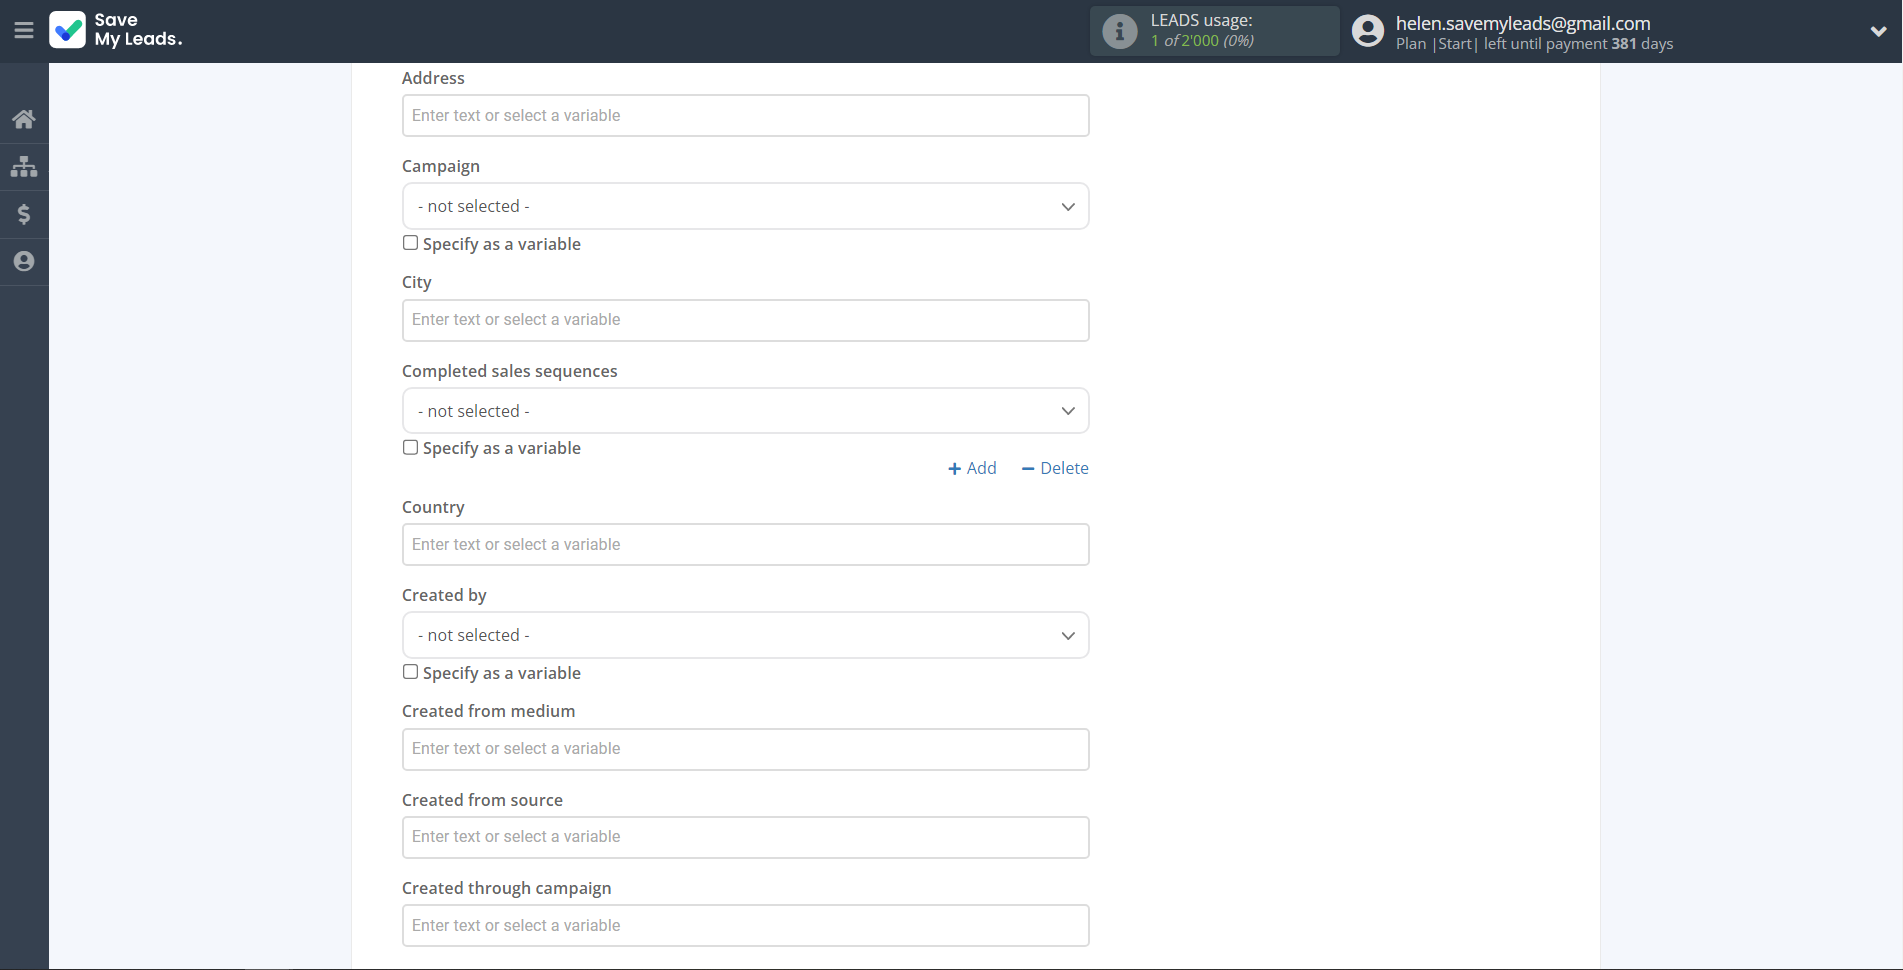1903x970 pixels.
Task: Go to Home in sidebar
Action: point(24,119)
